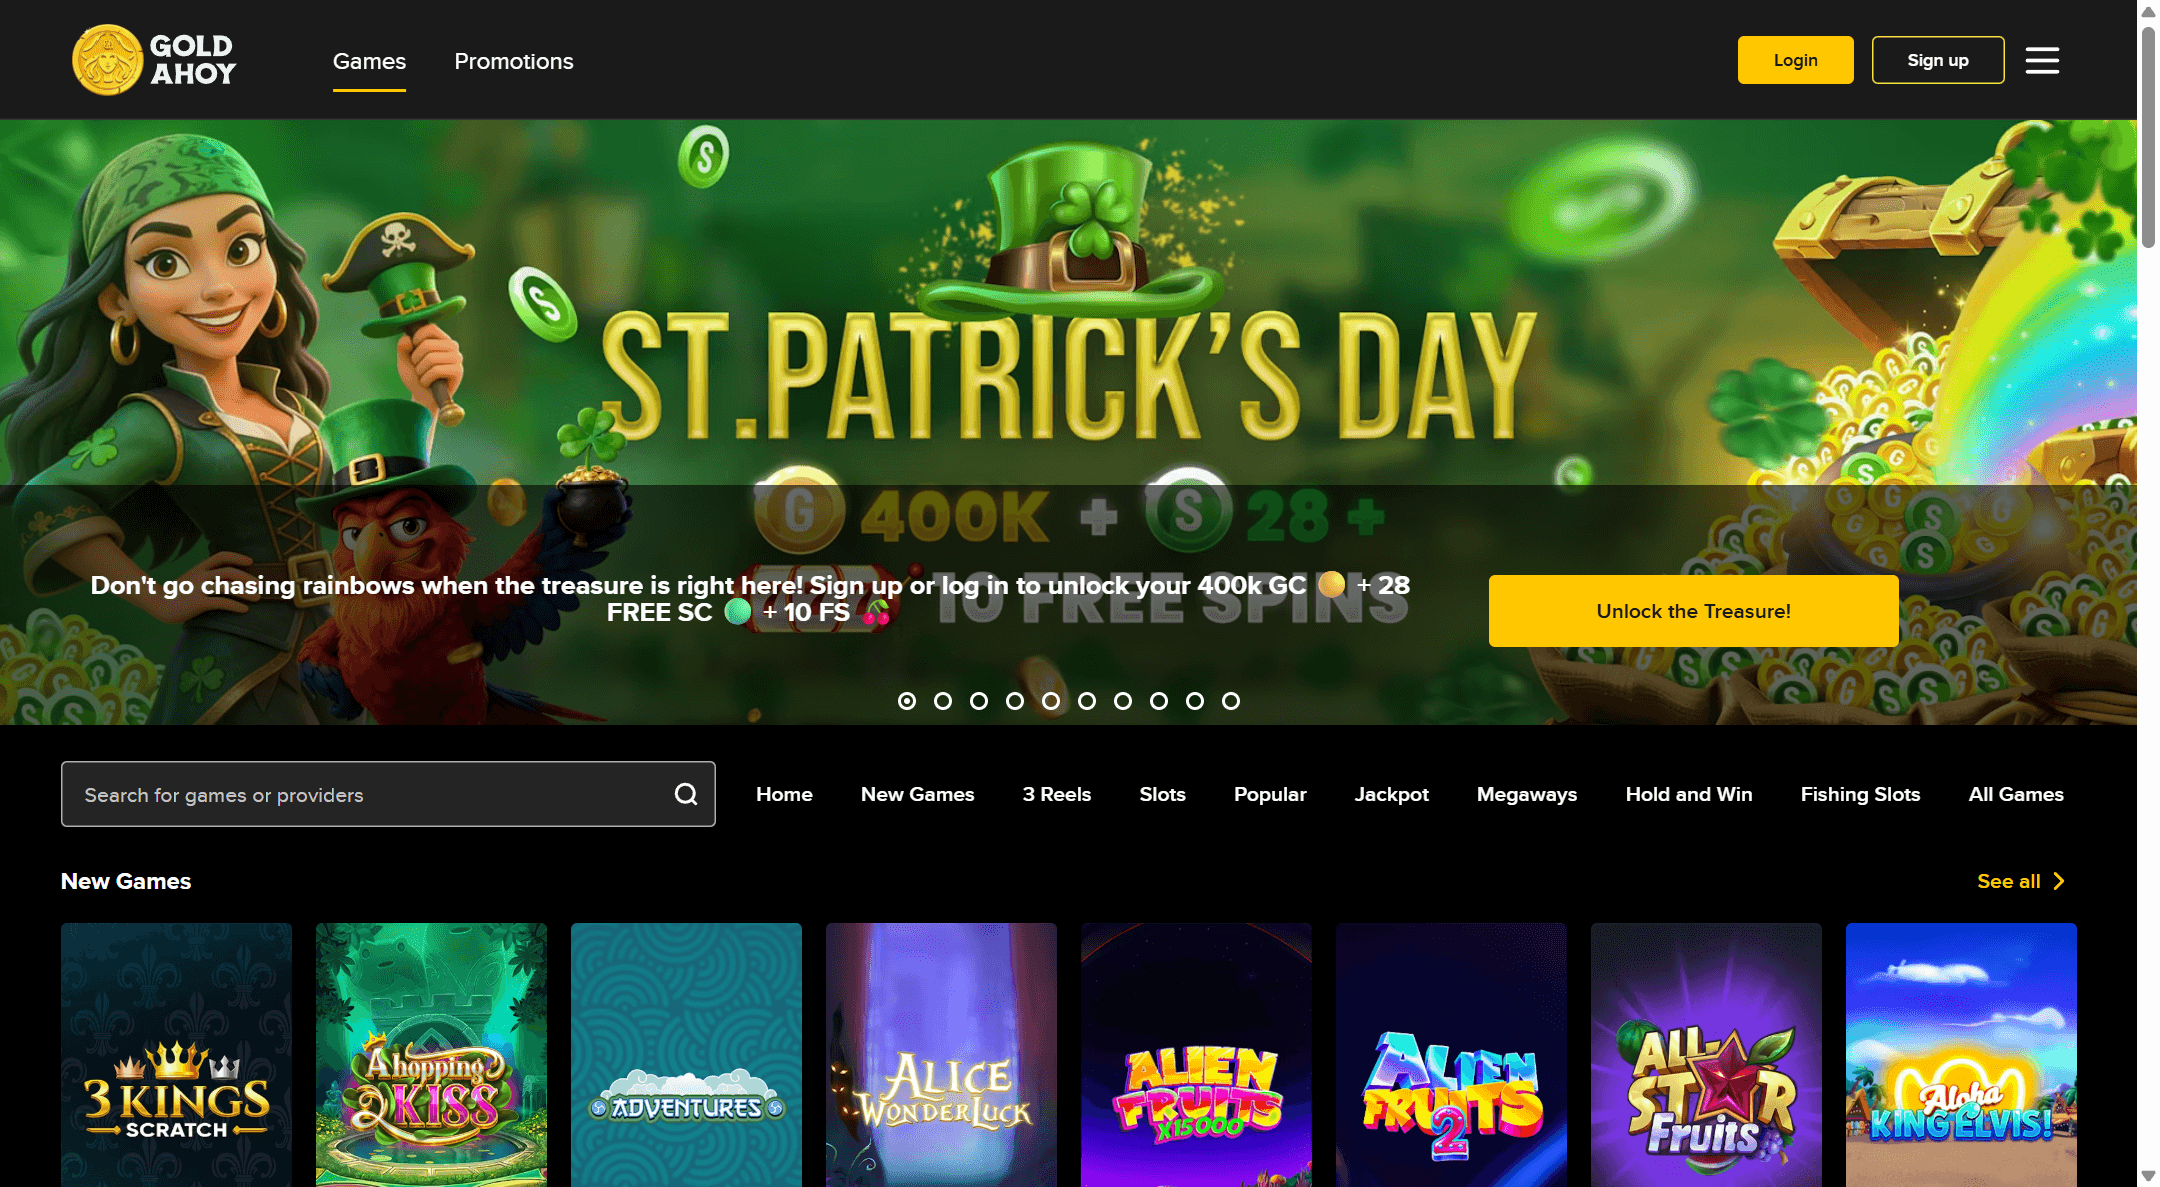Open the hamburger menu icon

coord(2042,60)
